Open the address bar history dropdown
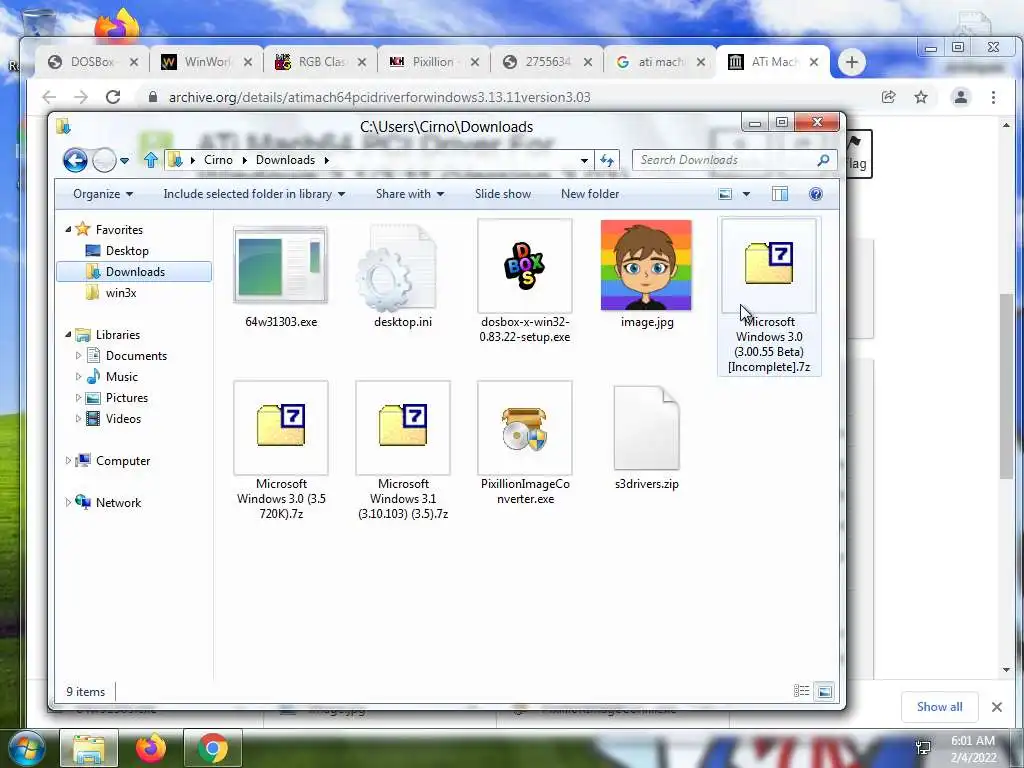 pos(584,161)
